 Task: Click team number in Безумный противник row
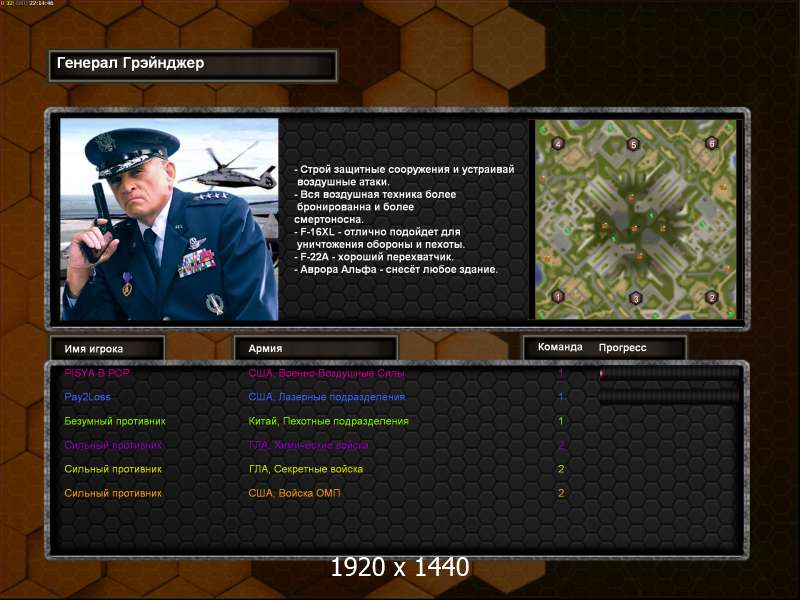pyautogui.click(x=561, y=421)
